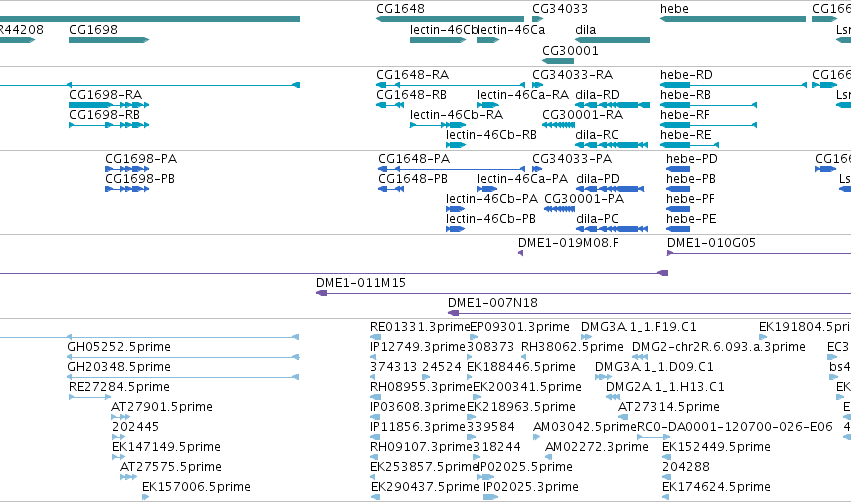The height and width of the screenshot is (502, 851).
Task: Click EST RH38062.5prime label
Action: point(572,347)
